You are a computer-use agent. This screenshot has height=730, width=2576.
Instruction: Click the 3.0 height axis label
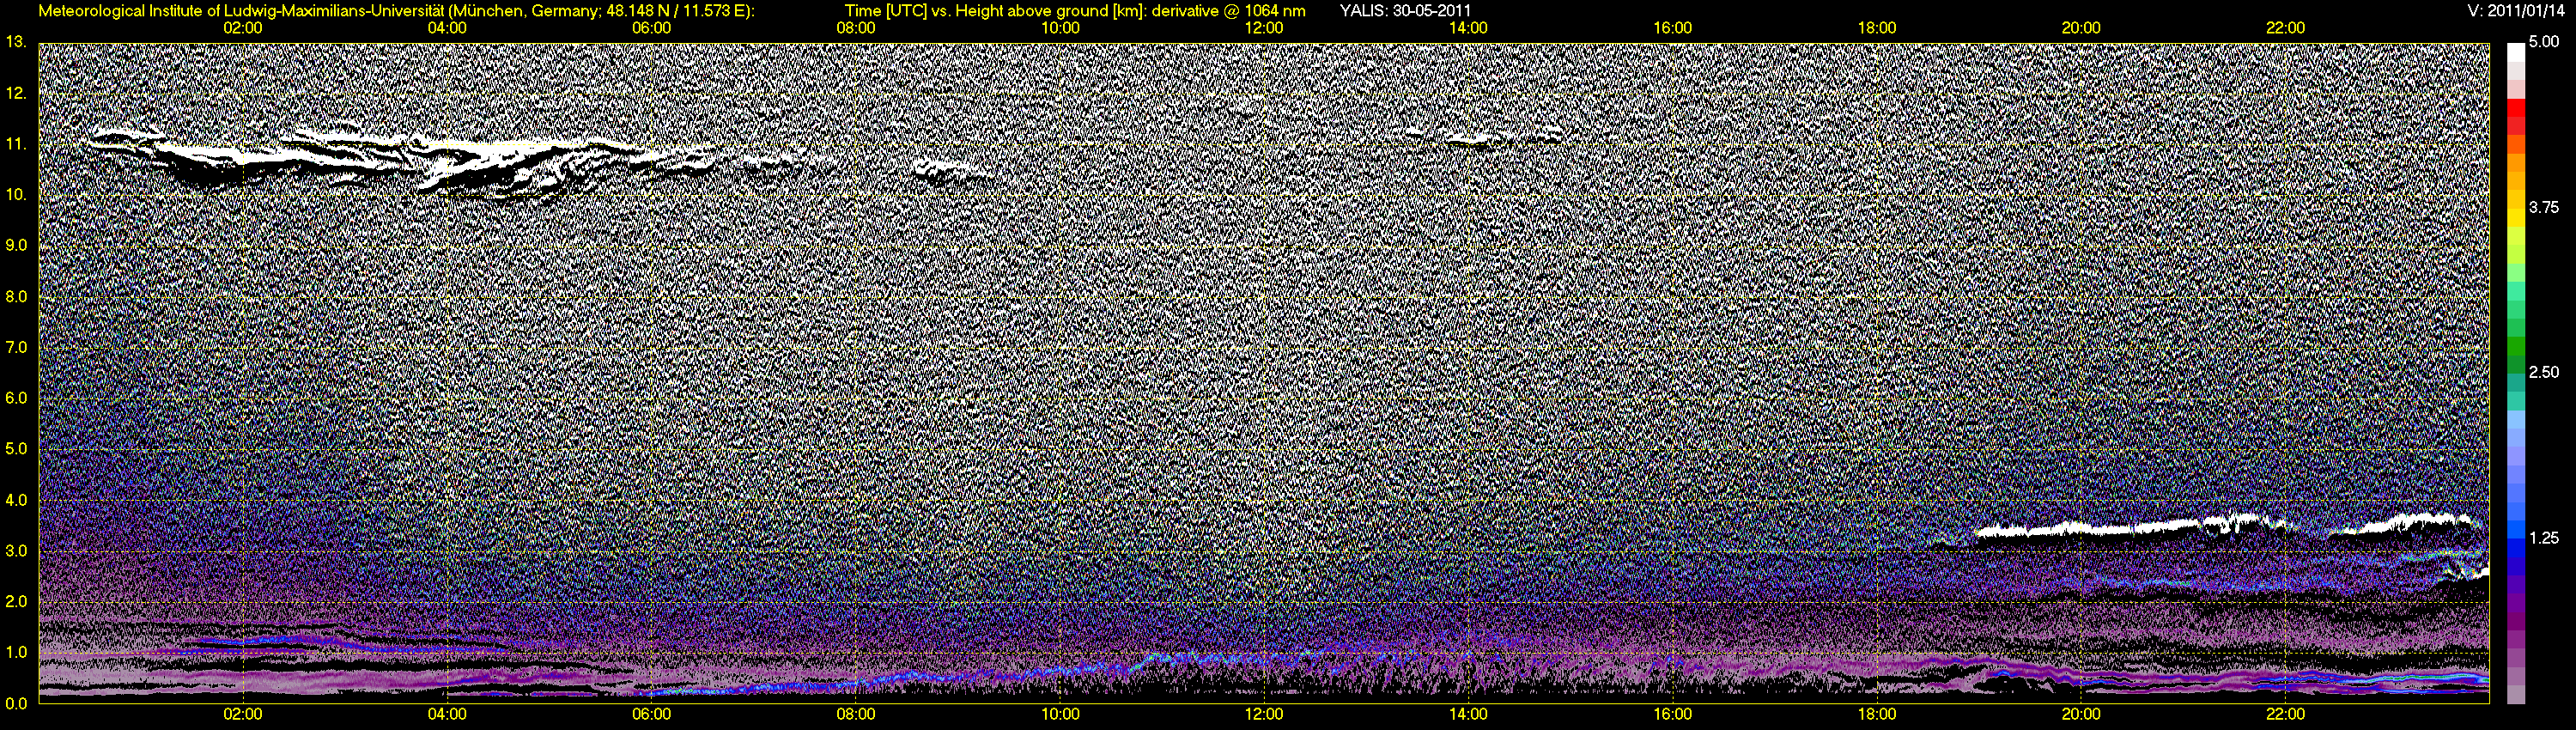pos(16,551)
